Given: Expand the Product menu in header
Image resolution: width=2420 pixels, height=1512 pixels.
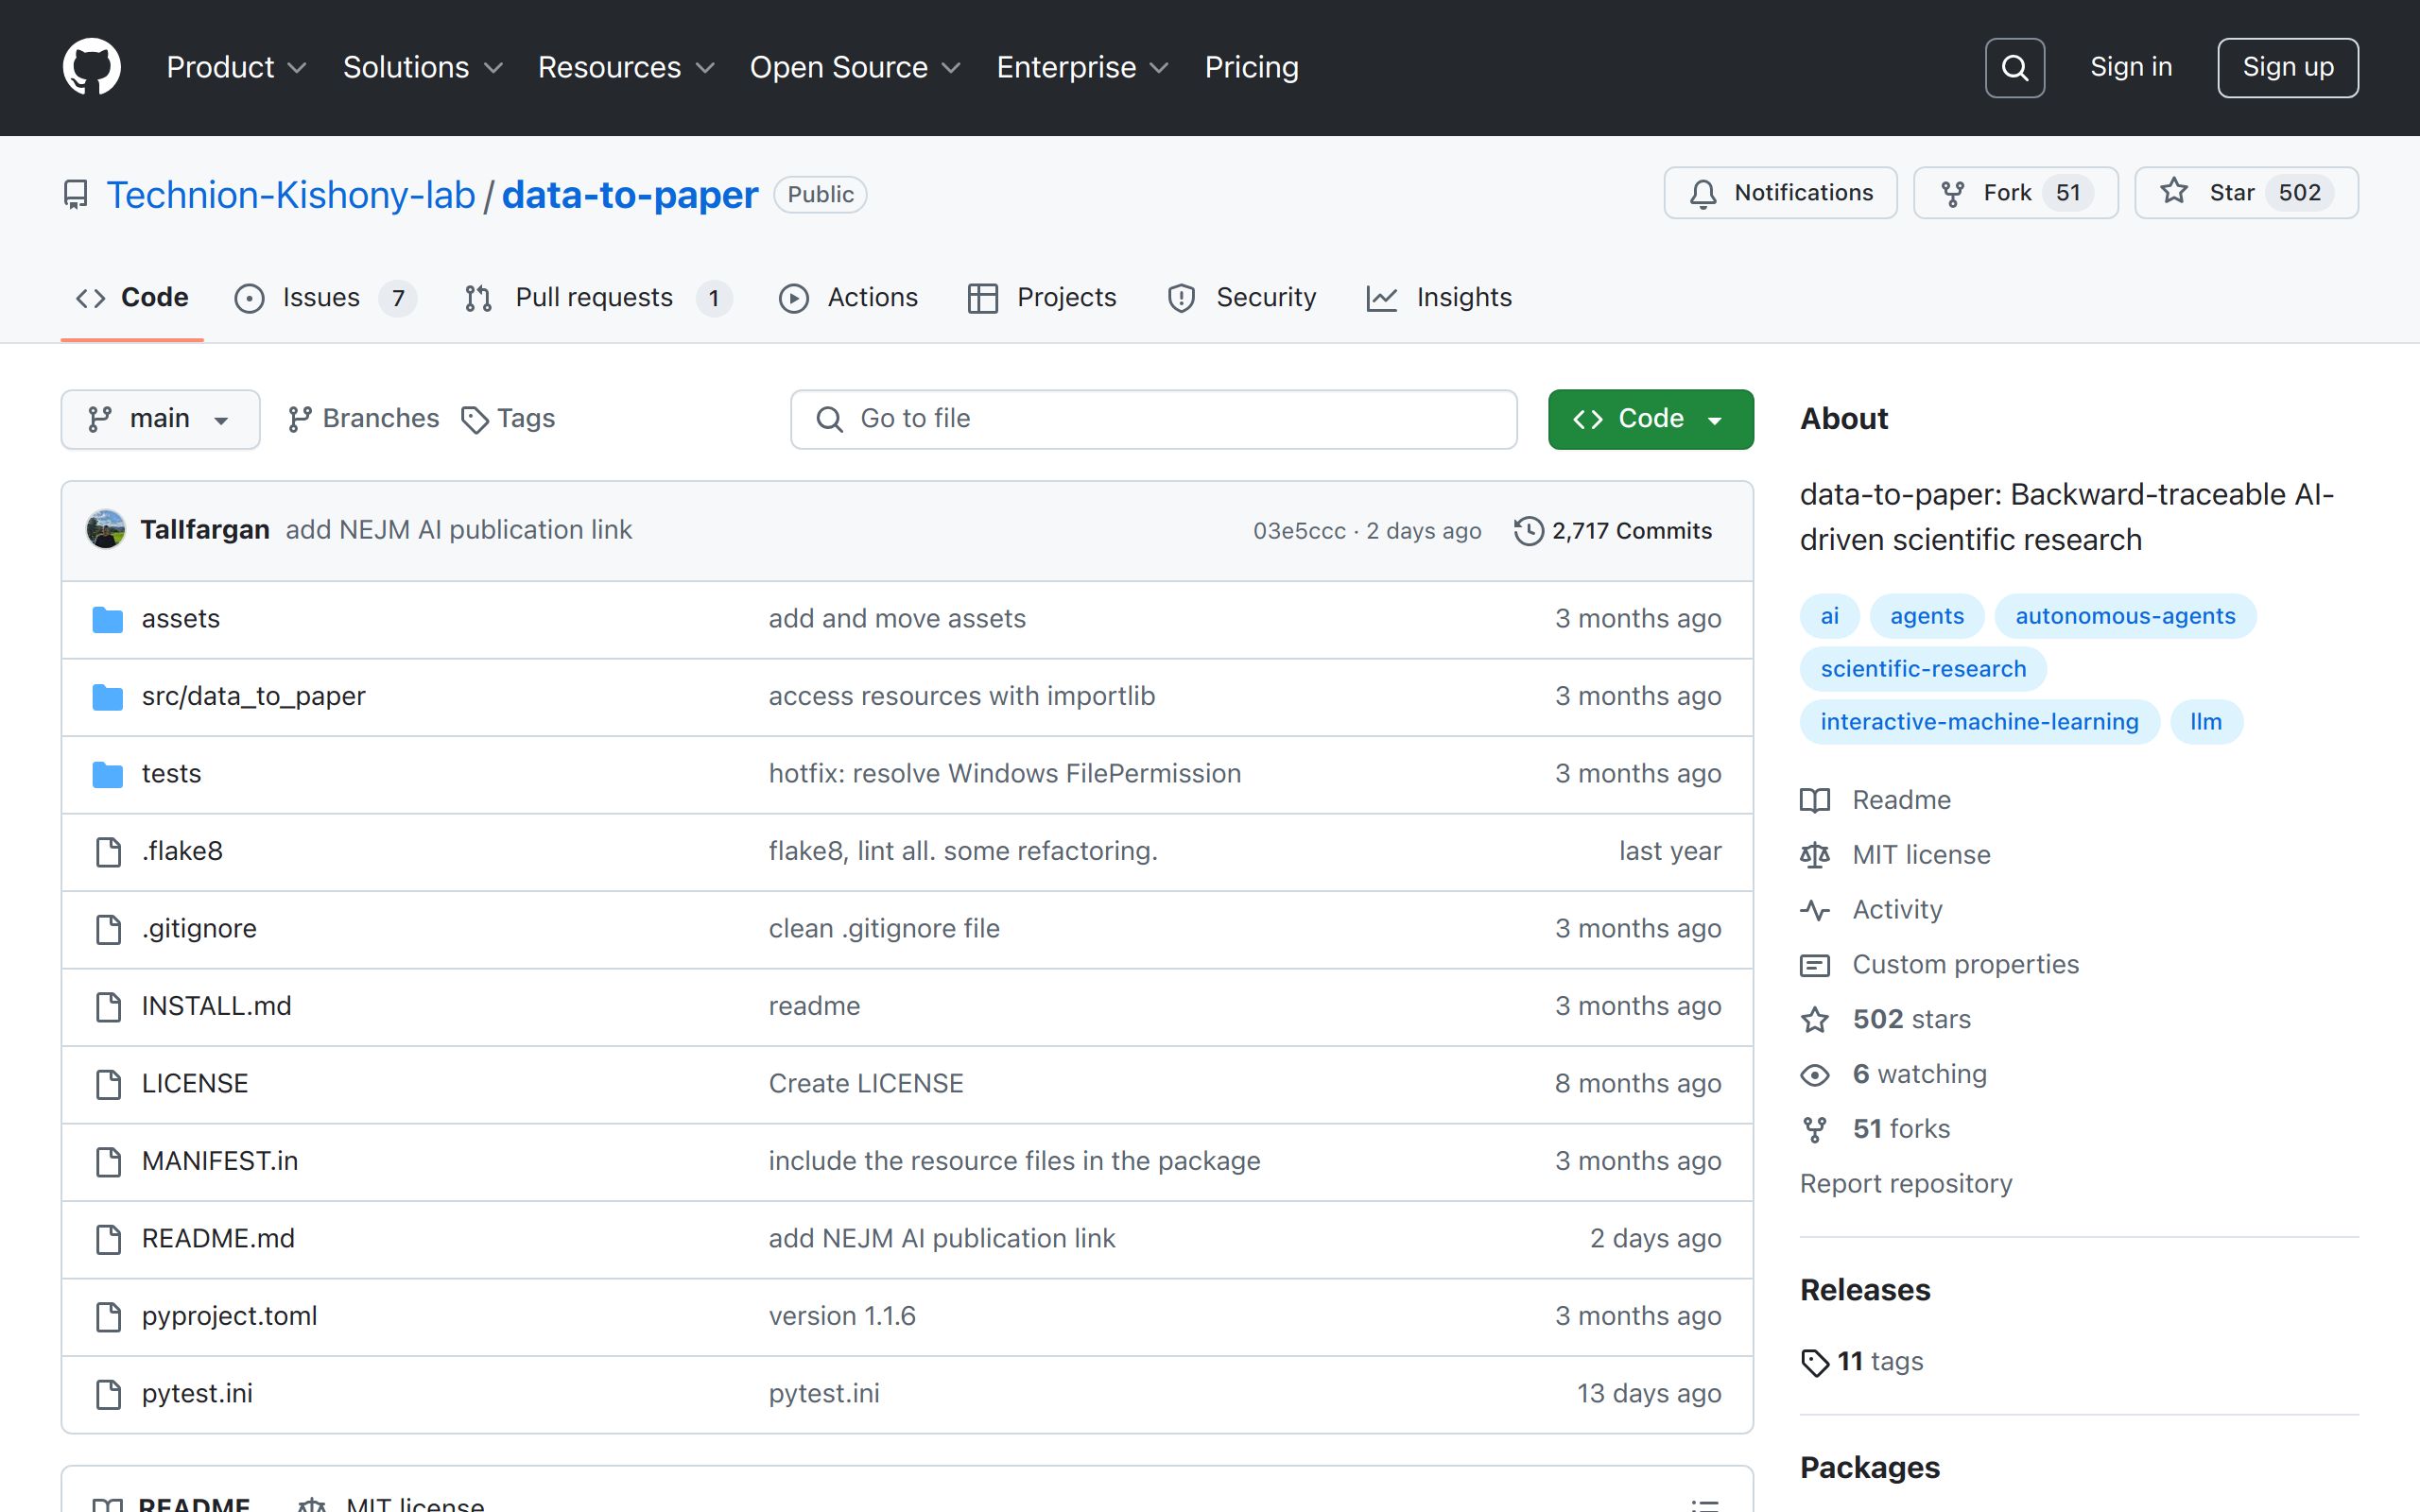Looking at the screenshot, I should (236, 67).
